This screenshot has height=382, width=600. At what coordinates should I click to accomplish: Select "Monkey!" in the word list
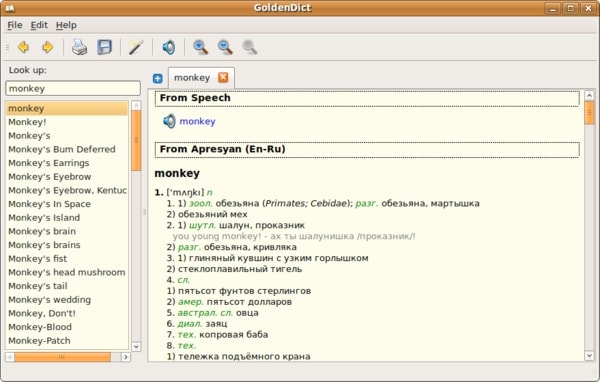67,122
